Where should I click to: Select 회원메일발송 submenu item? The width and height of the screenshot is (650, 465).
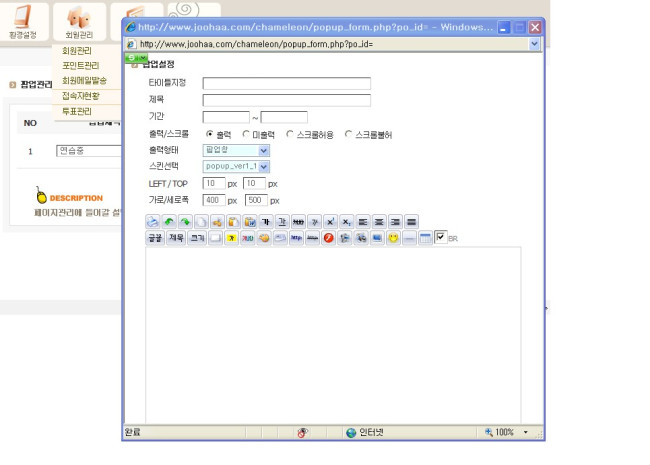pyautogui.click(x=84, y=80)
